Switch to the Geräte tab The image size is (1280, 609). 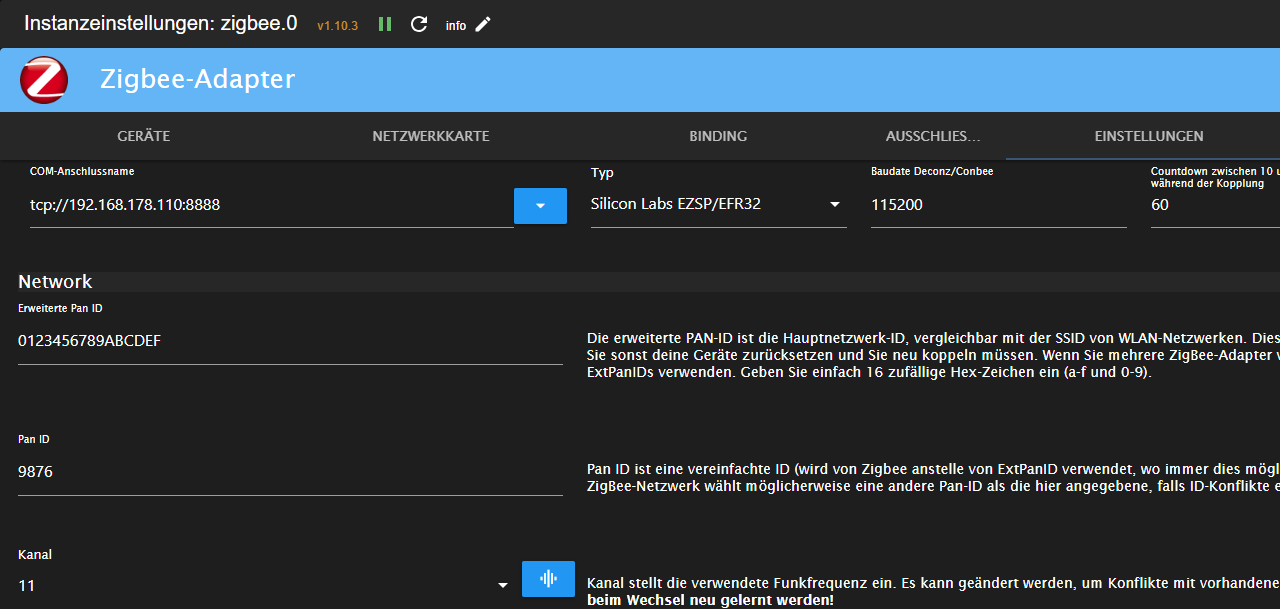point(143,136)
